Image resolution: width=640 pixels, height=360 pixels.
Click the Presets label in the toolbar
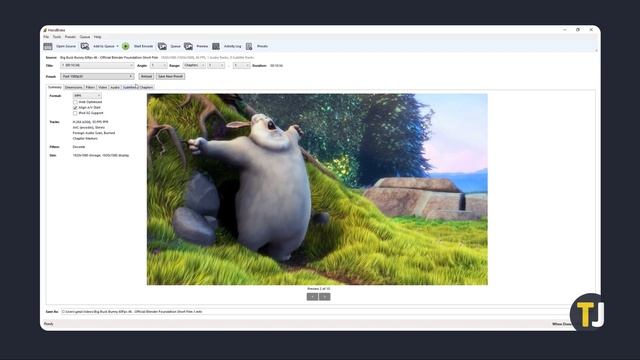[262, 47]
